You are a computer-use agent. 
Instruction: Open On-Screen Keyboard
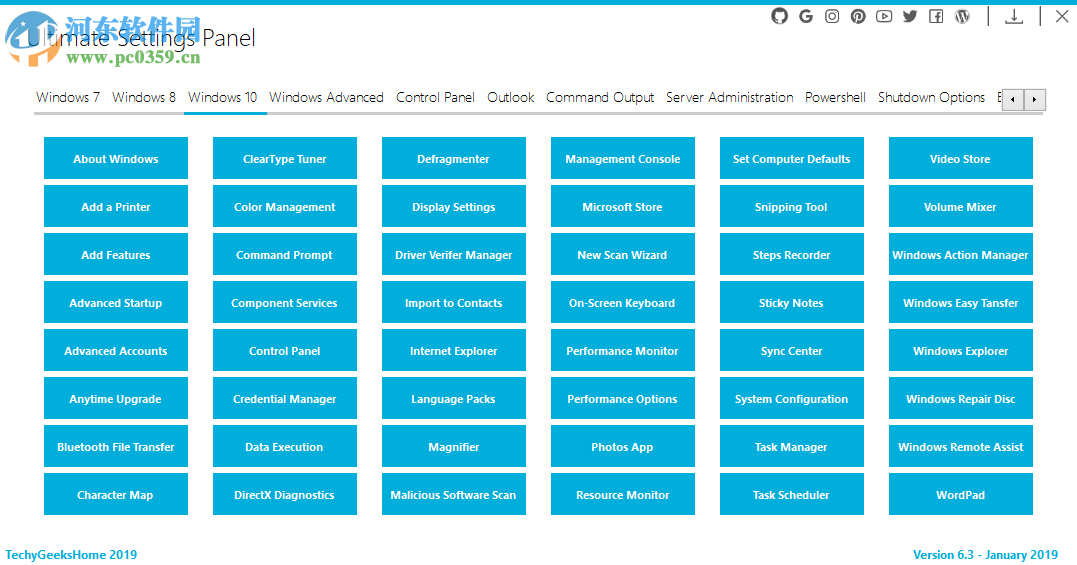tap(622, 302)
